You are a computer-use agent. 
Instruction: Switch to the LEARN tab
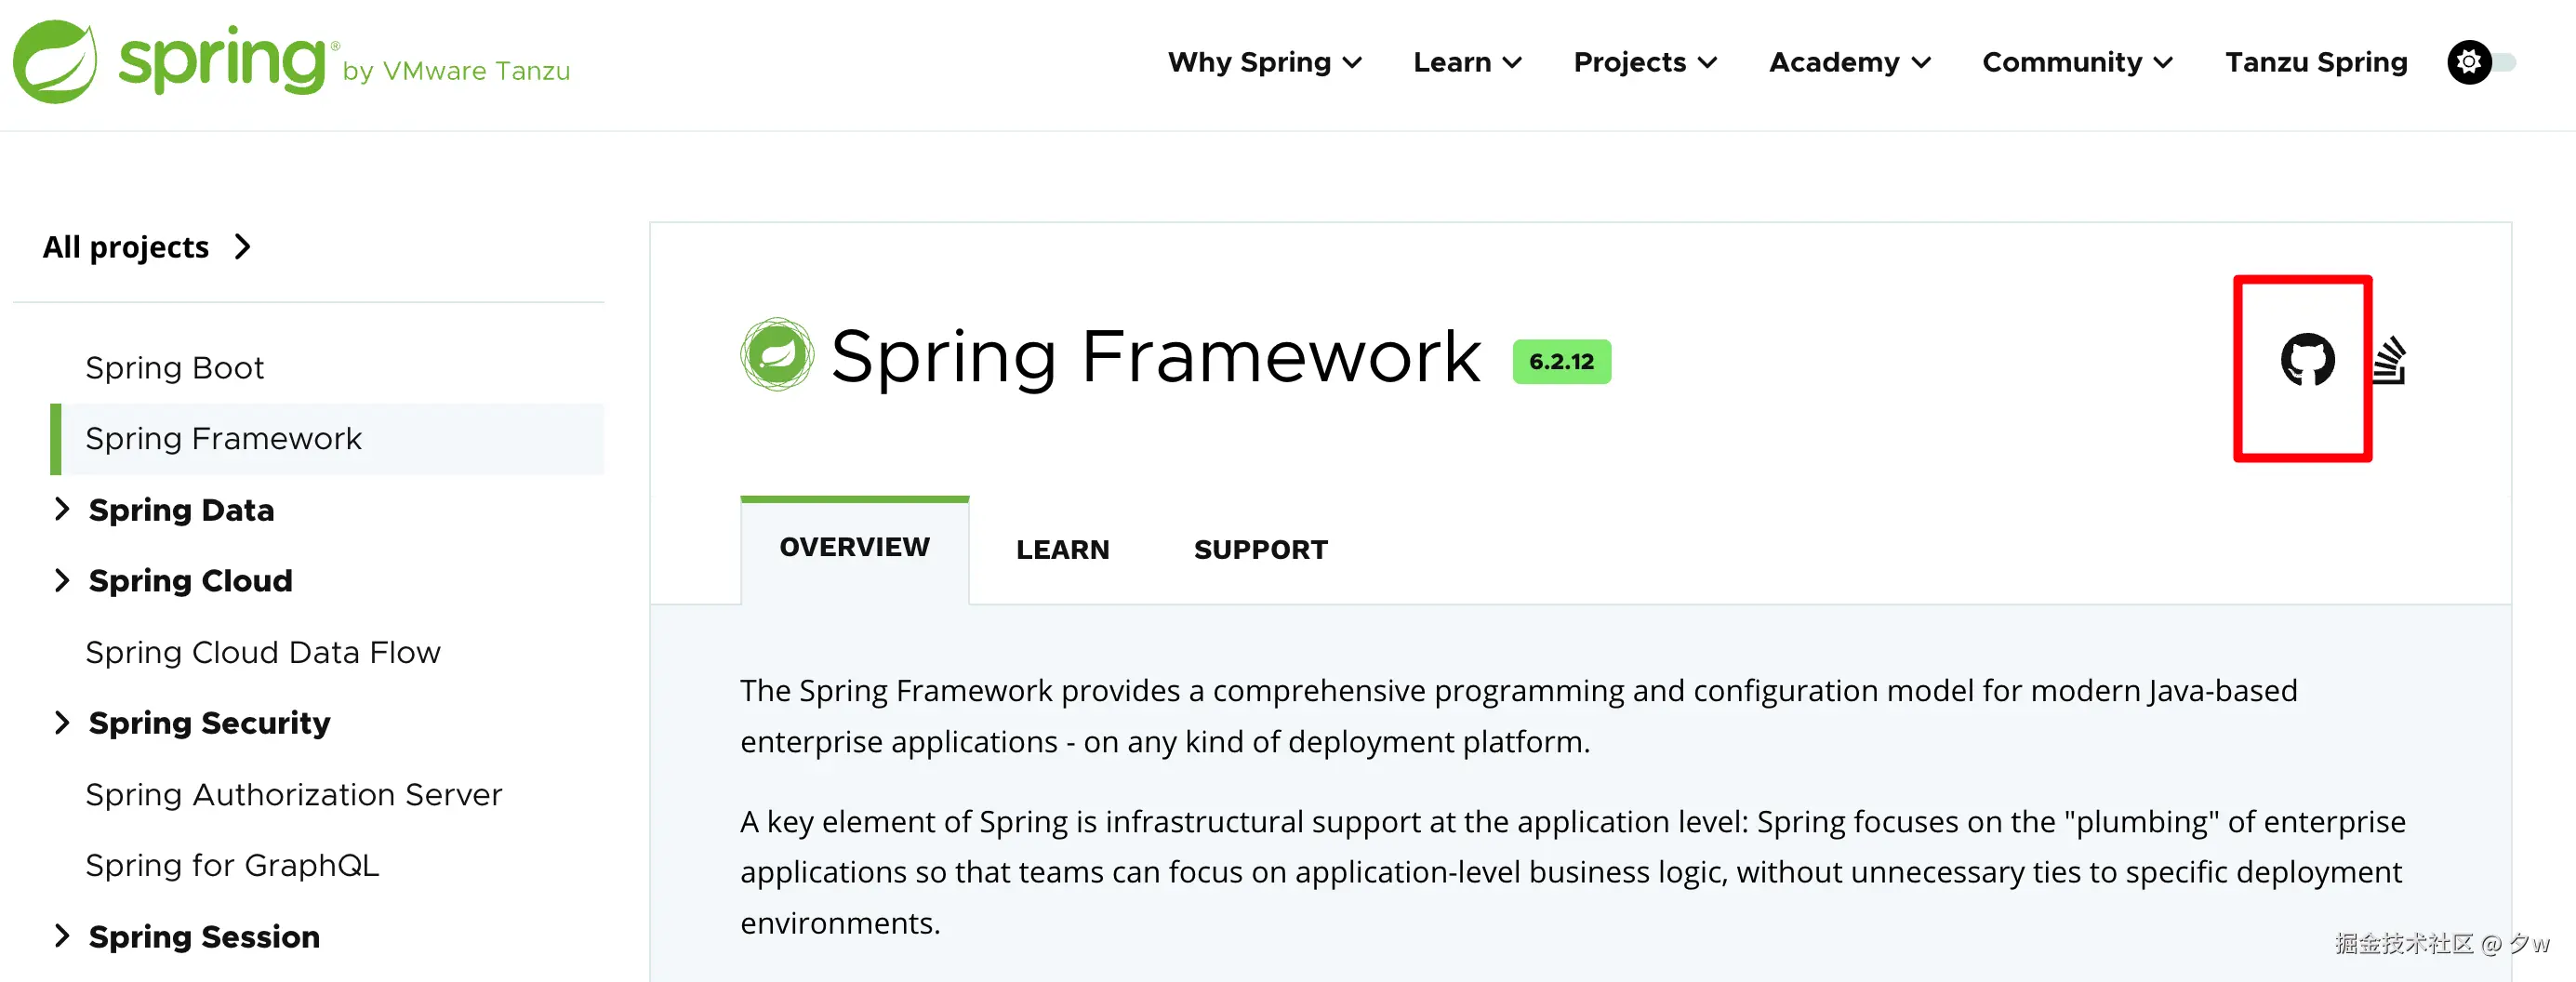click(1062, 549)
